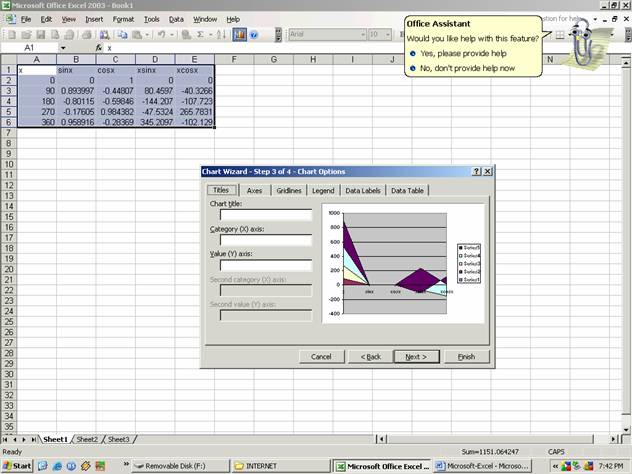
Task: Open the File menu
Action: (x=26, y=19)
